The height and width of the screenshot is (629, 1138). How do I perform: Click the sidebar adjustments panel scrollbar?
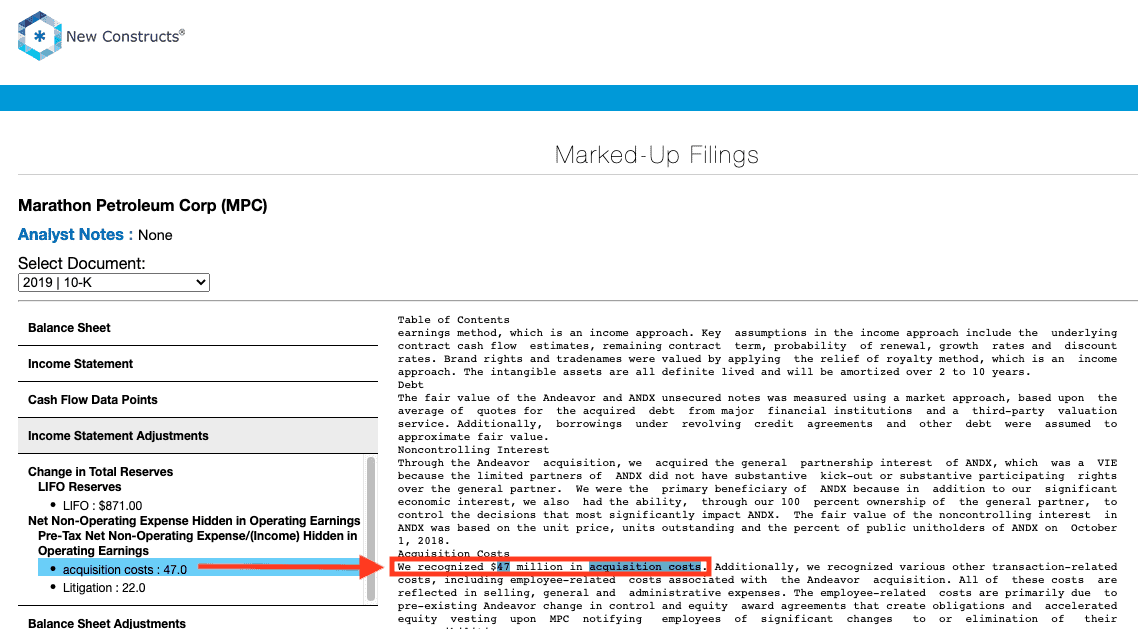pos(371,528)
